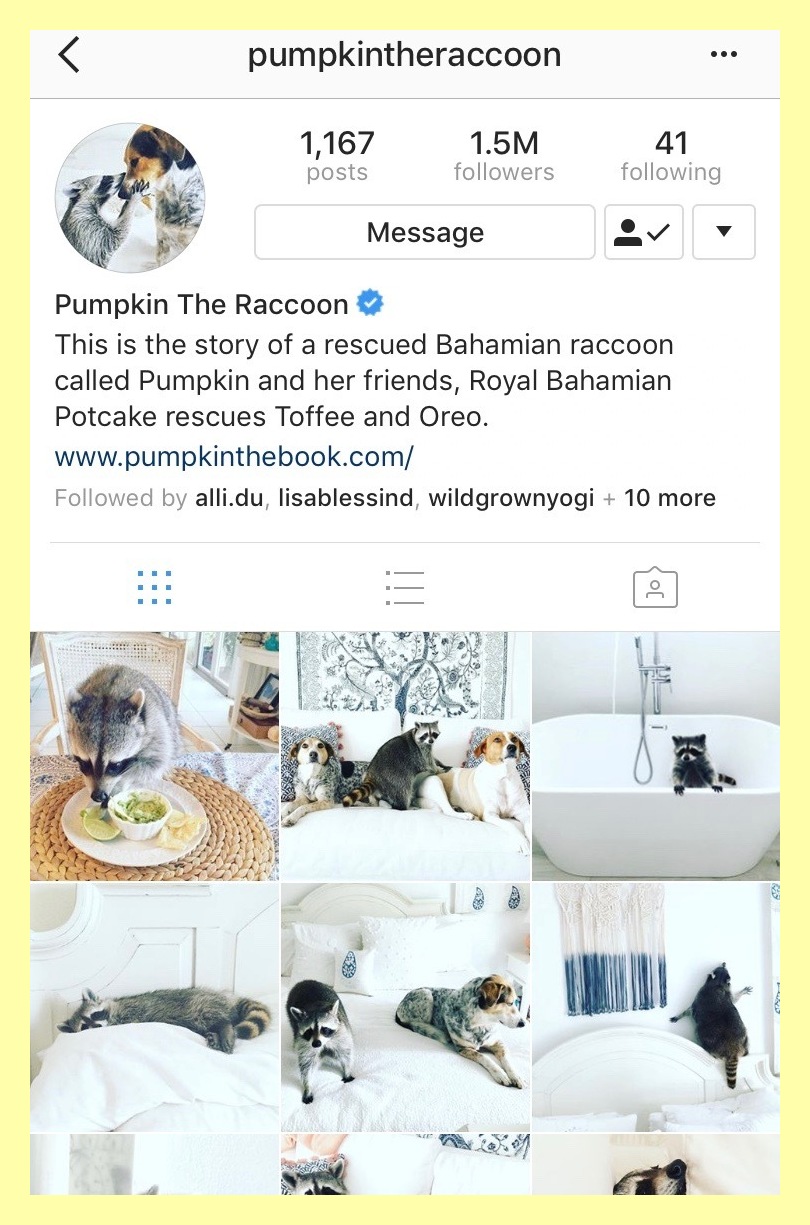Open the '10 more' followers link
This screenshot has height=1225, width=810.
(670, 498)
